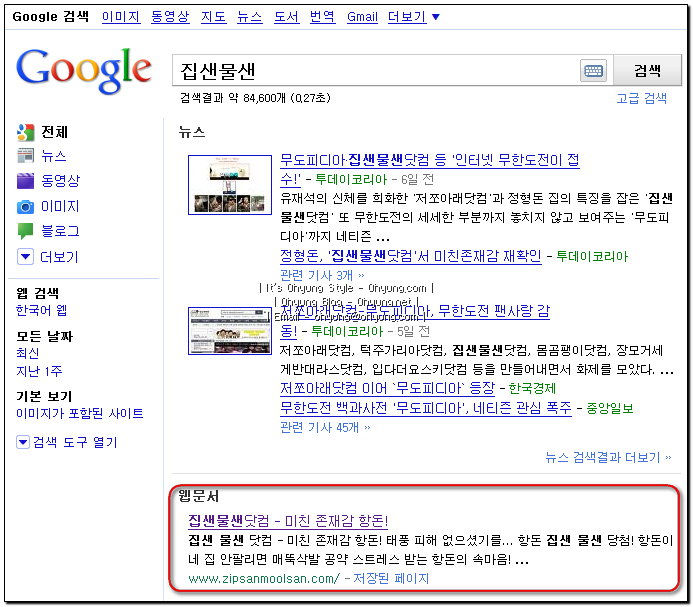Screen dimensions: 693x607
Task: Click 검색 도구 열기 text link
Action: (75, 442)
